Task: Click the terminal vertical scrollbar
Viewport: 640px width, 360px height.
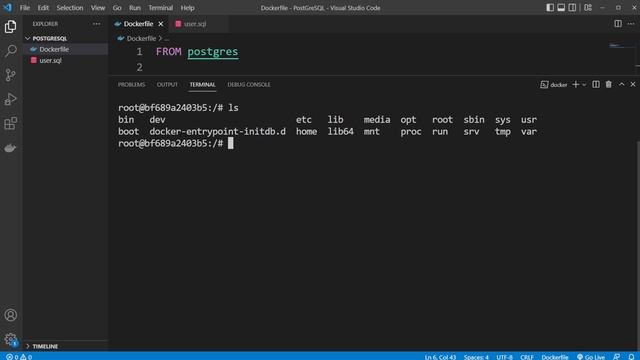Action: point(638,246)
